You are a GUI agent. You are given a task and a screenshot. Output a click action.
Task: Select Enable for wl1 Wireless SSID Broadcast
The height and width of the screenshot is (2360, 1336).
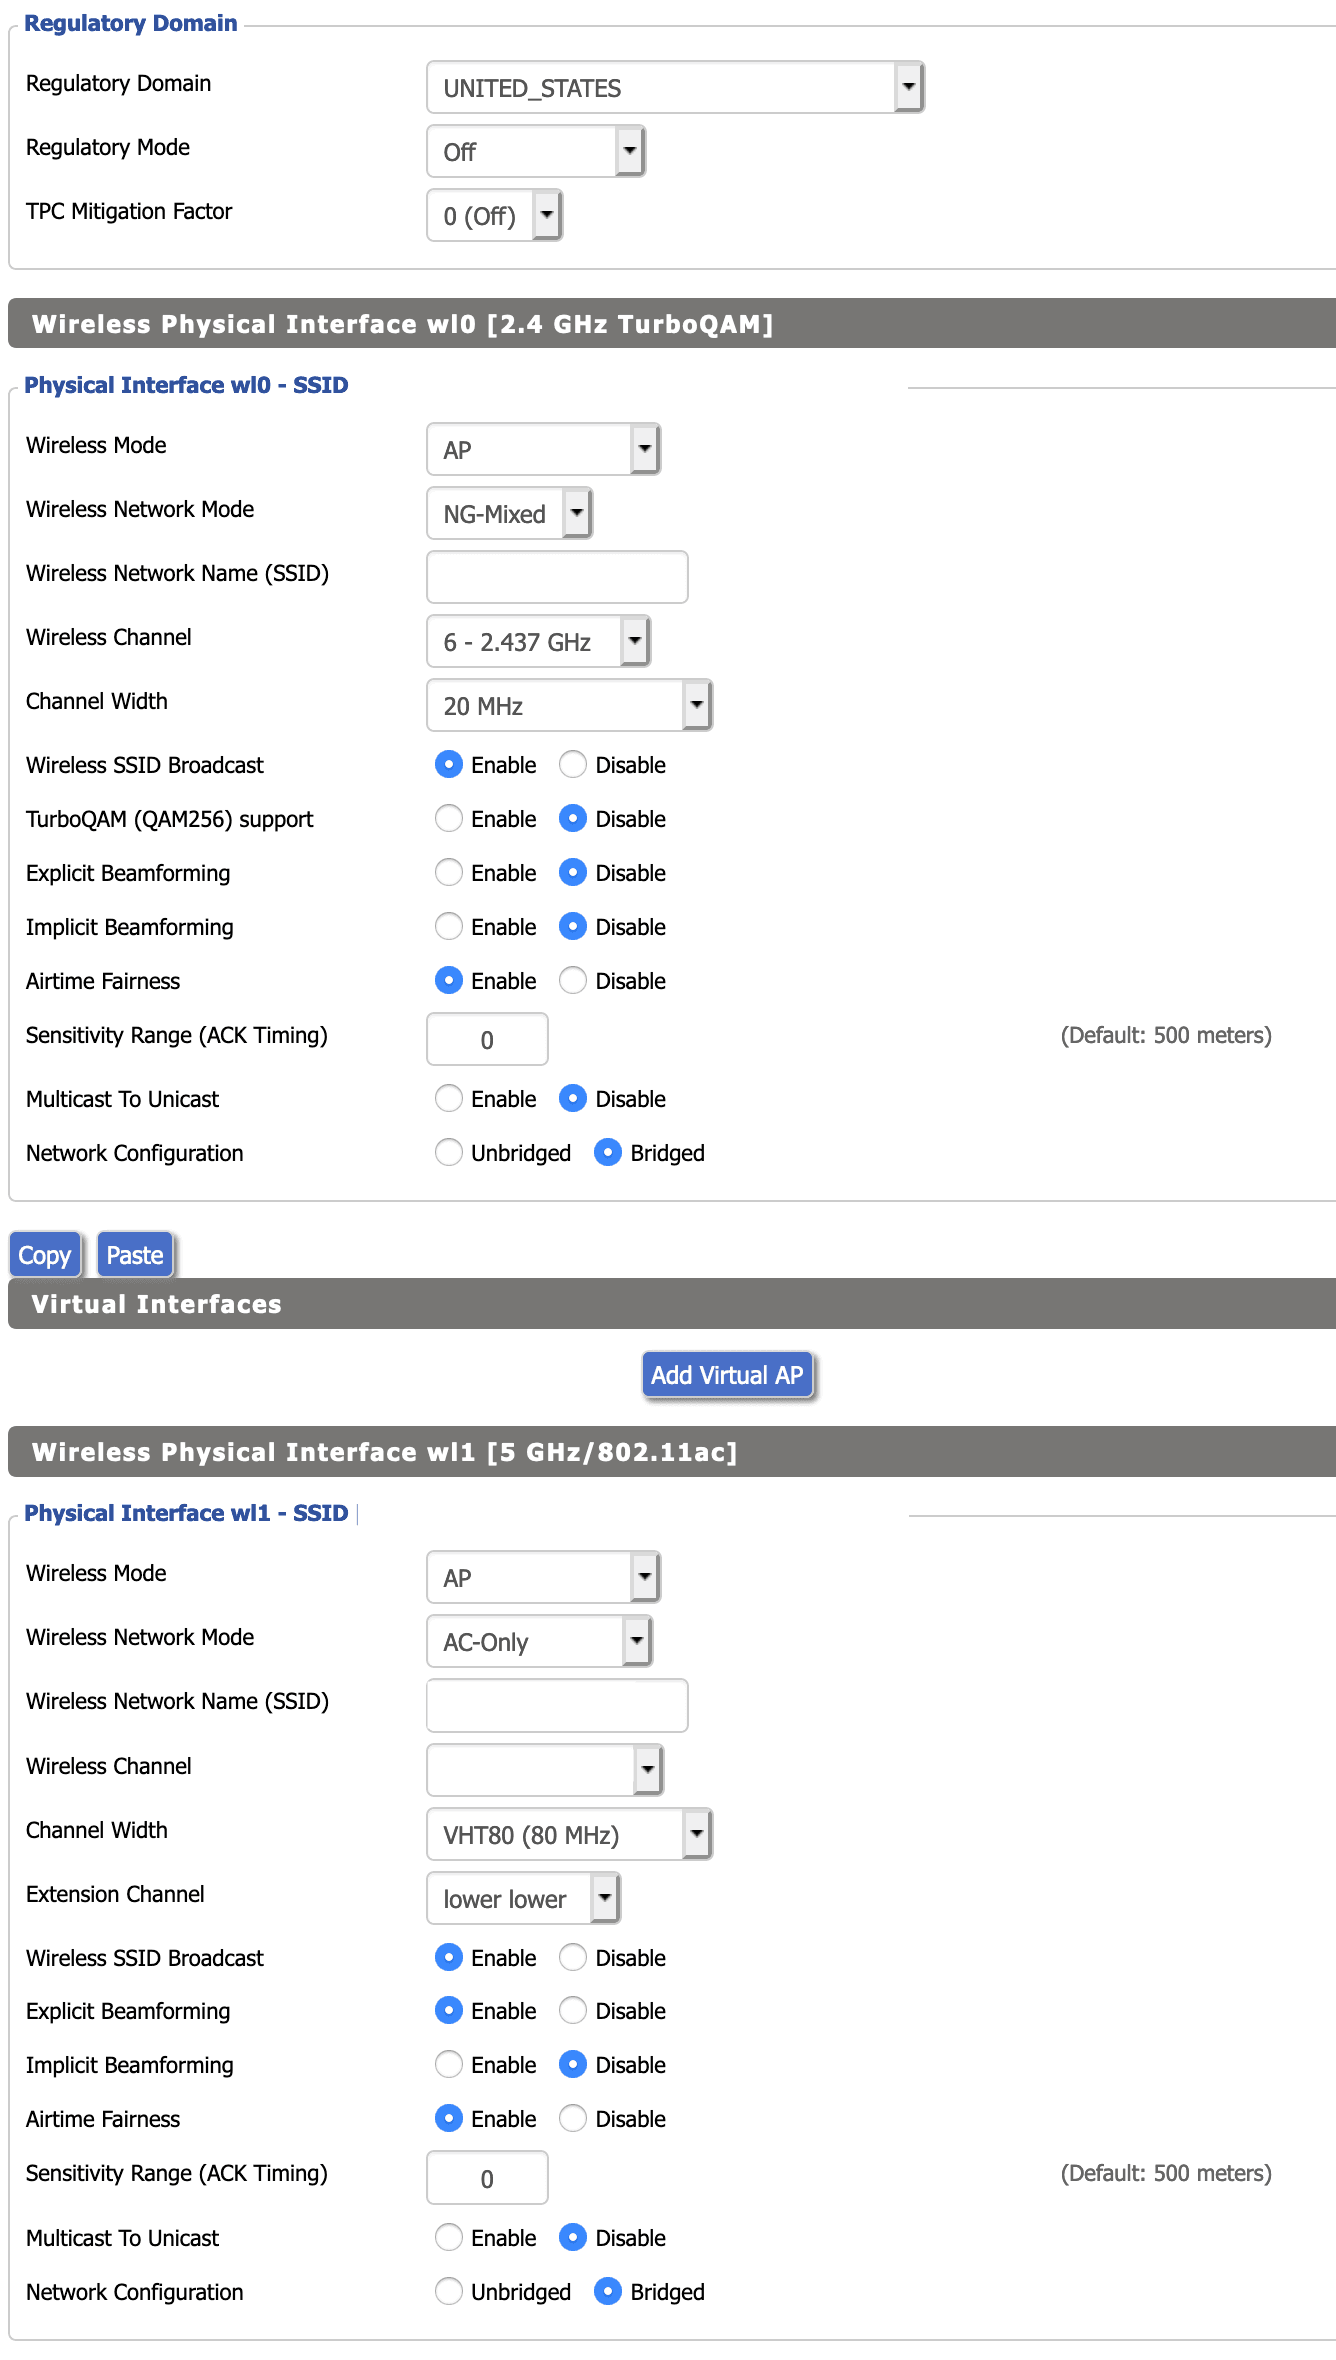tap(449, 1957)
